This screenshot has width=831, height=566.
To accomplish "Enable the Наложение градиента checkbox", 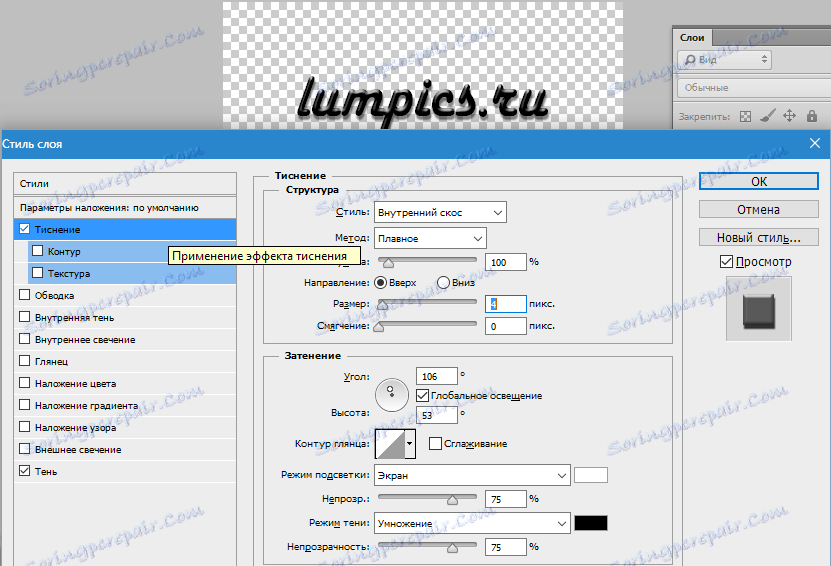I will coord(24,405).
